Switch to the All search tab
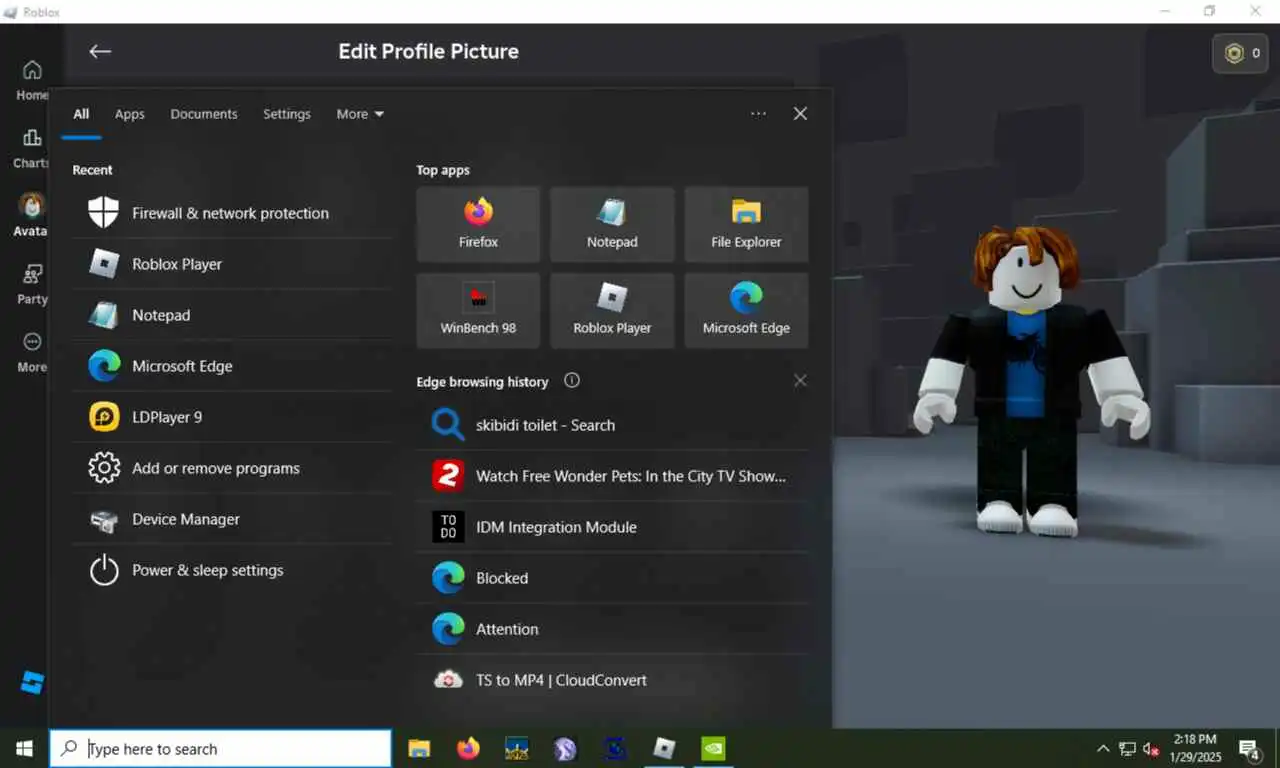 (x=81, y=114)
